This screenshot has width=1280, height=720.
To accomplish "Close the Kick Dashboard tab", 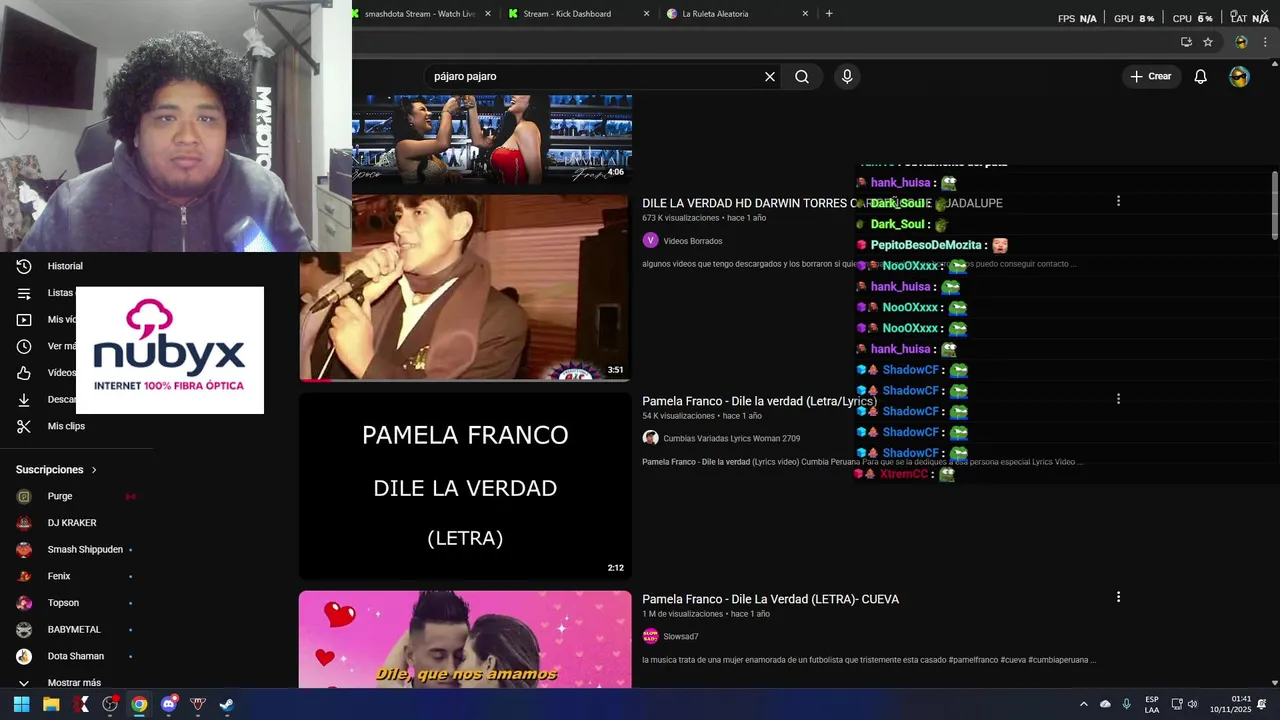I will (646, 14).
